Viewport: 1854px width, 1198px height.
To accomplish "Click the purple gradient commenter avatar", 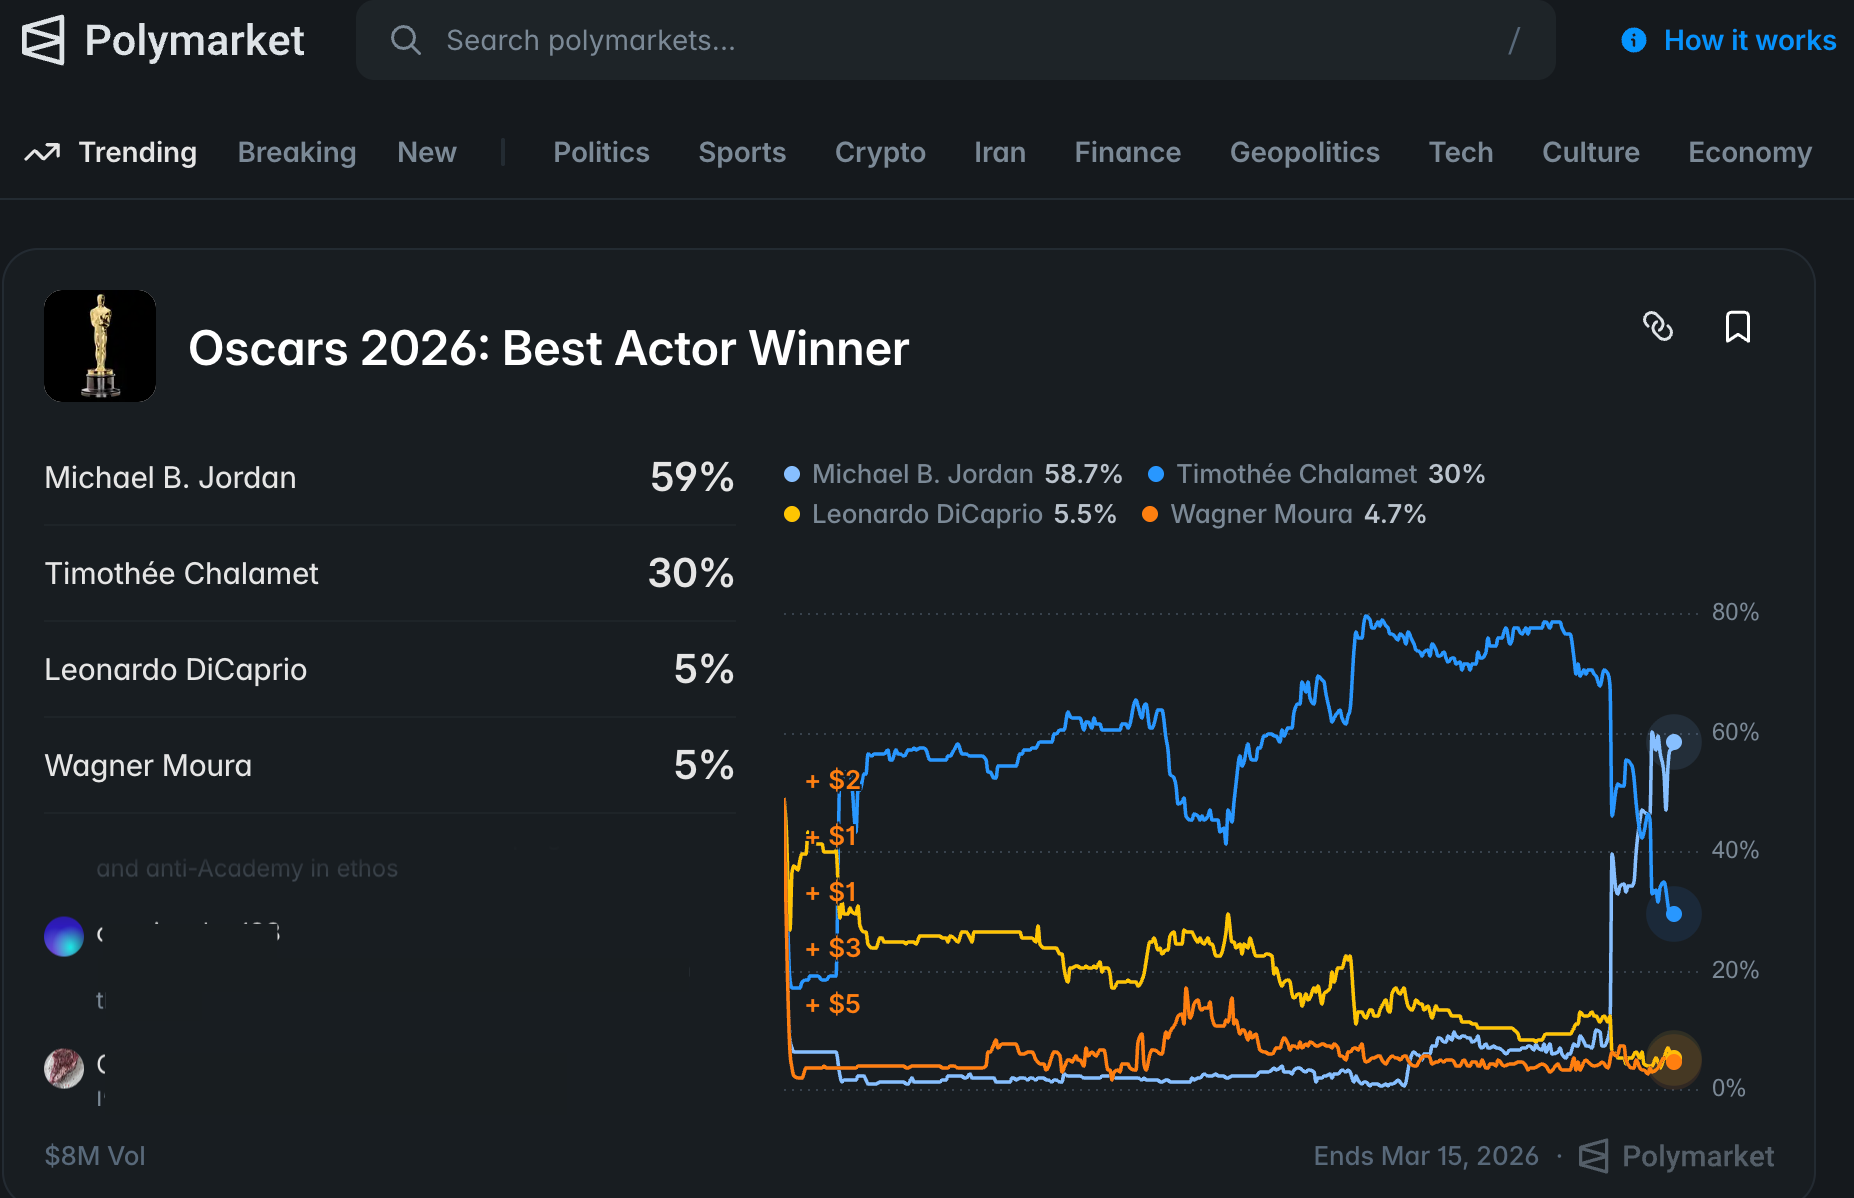I will (x=64, y=936).
